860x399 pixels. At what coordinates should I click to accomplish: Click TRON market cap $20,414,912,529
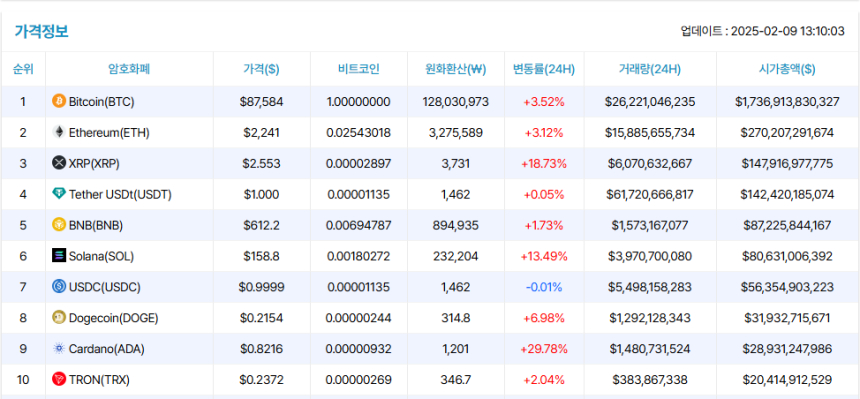click(x=787, y=380)
